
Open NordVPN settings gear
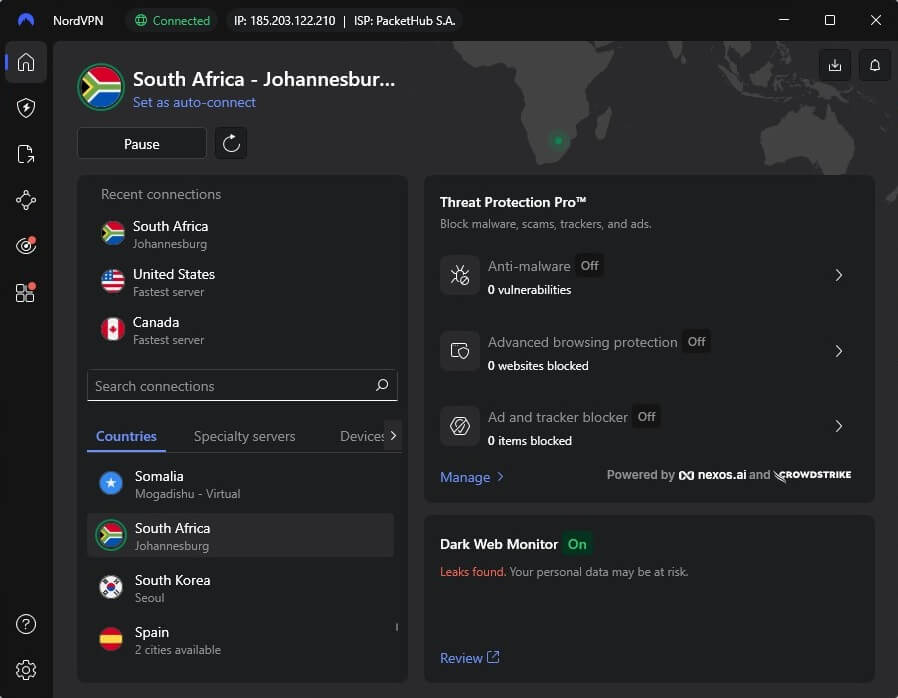[25, 670]
